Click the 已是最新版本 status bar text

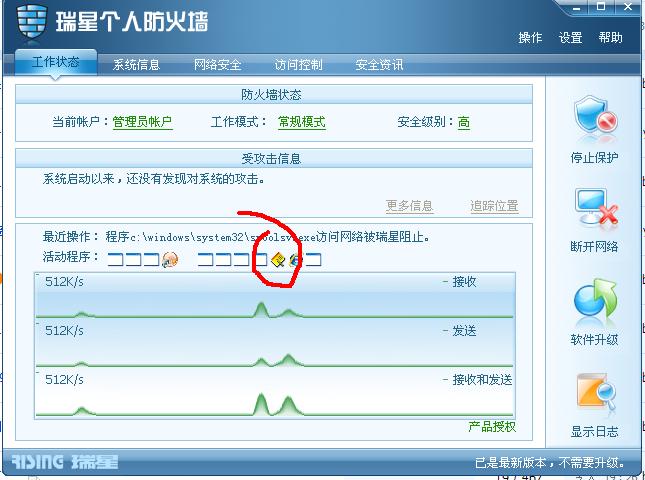[x=550, y=463]
